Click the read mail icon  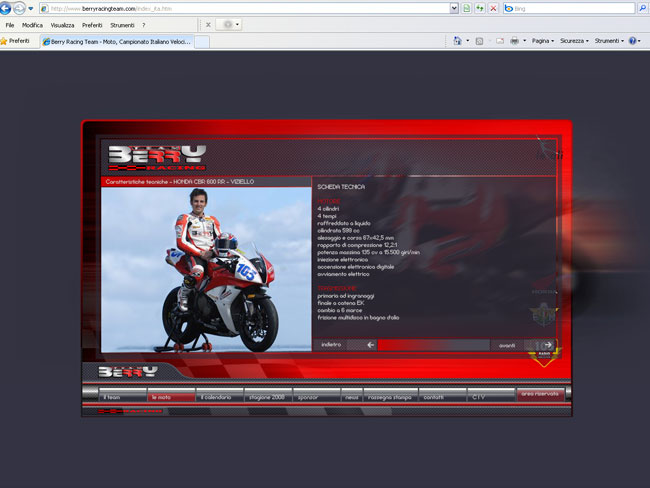[500, 41]
